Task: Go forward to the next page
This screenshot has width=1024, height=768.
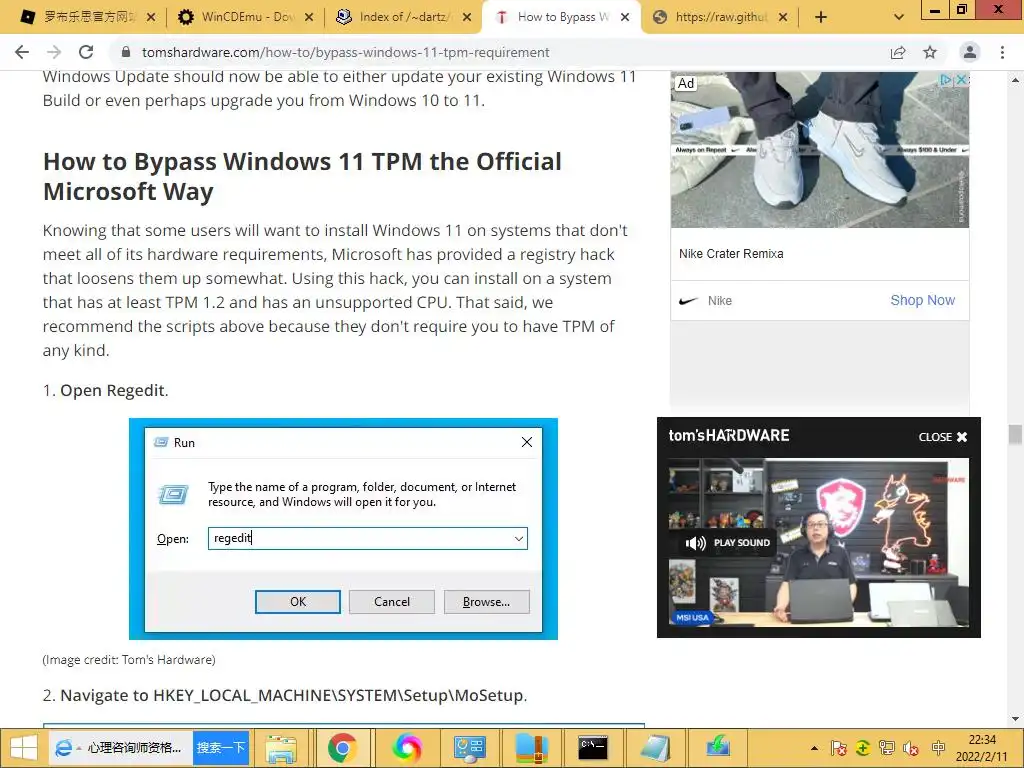Action: click(x=54, y=52)
